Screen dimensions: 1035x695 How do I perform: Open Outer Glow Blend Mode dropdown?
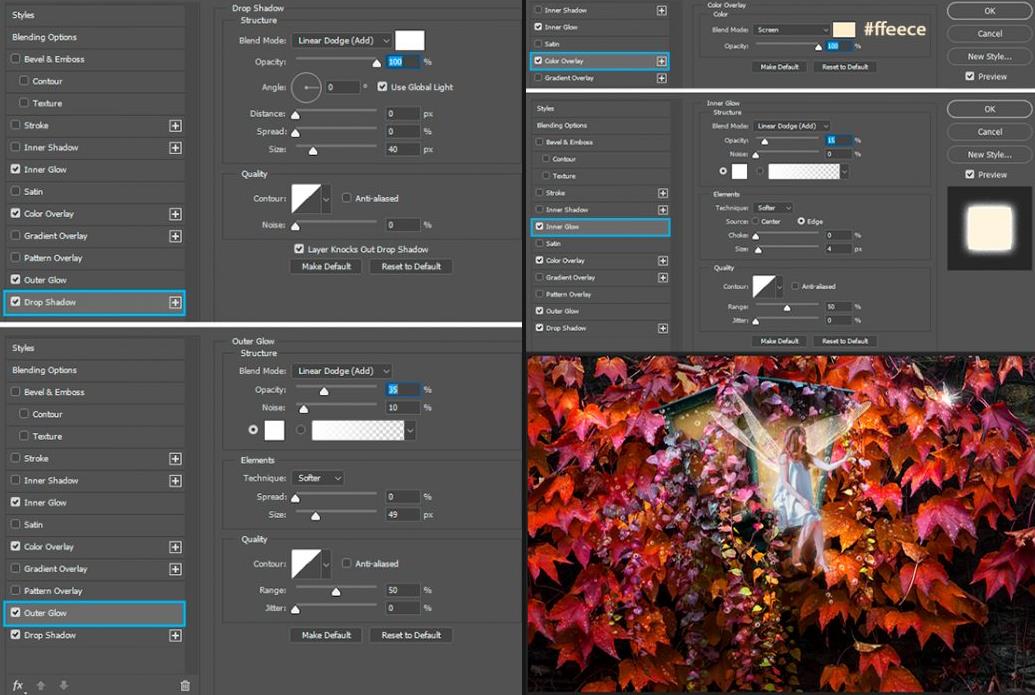[x=343, y=371]
